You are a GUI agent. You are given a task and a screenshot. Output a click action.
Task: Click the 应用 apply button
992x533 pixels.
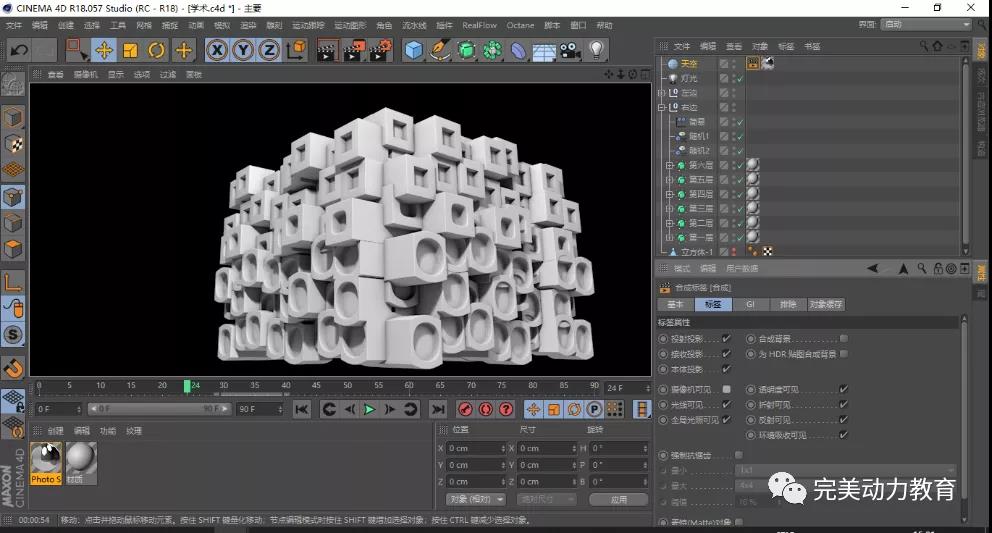[618, 499]
